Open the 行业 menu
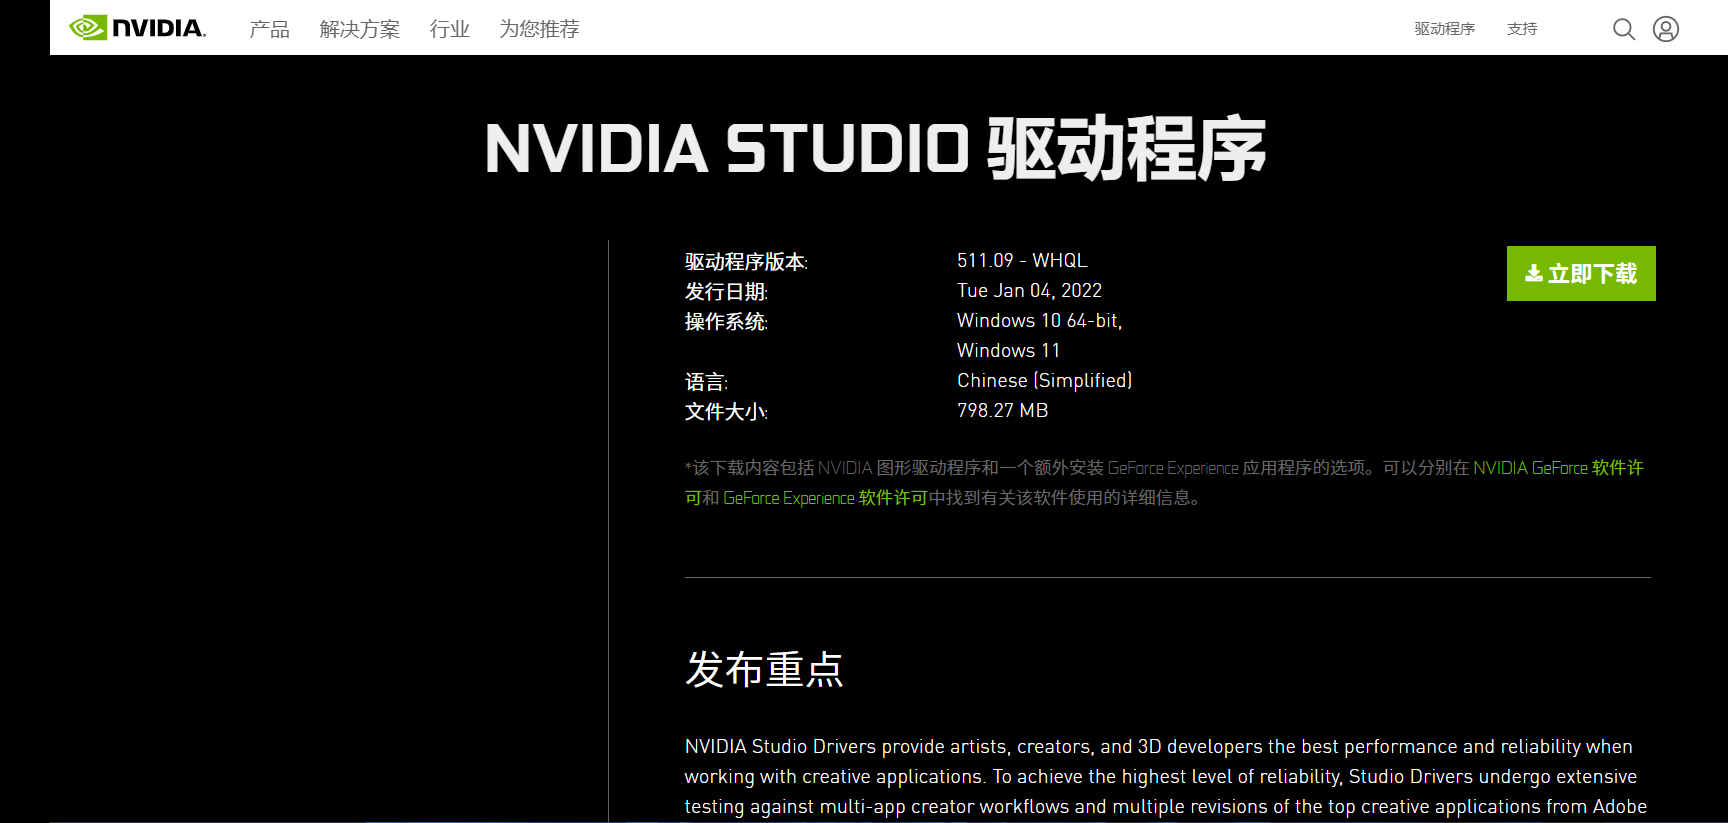This screenshot has height=823, width=1728. (449, 29)
